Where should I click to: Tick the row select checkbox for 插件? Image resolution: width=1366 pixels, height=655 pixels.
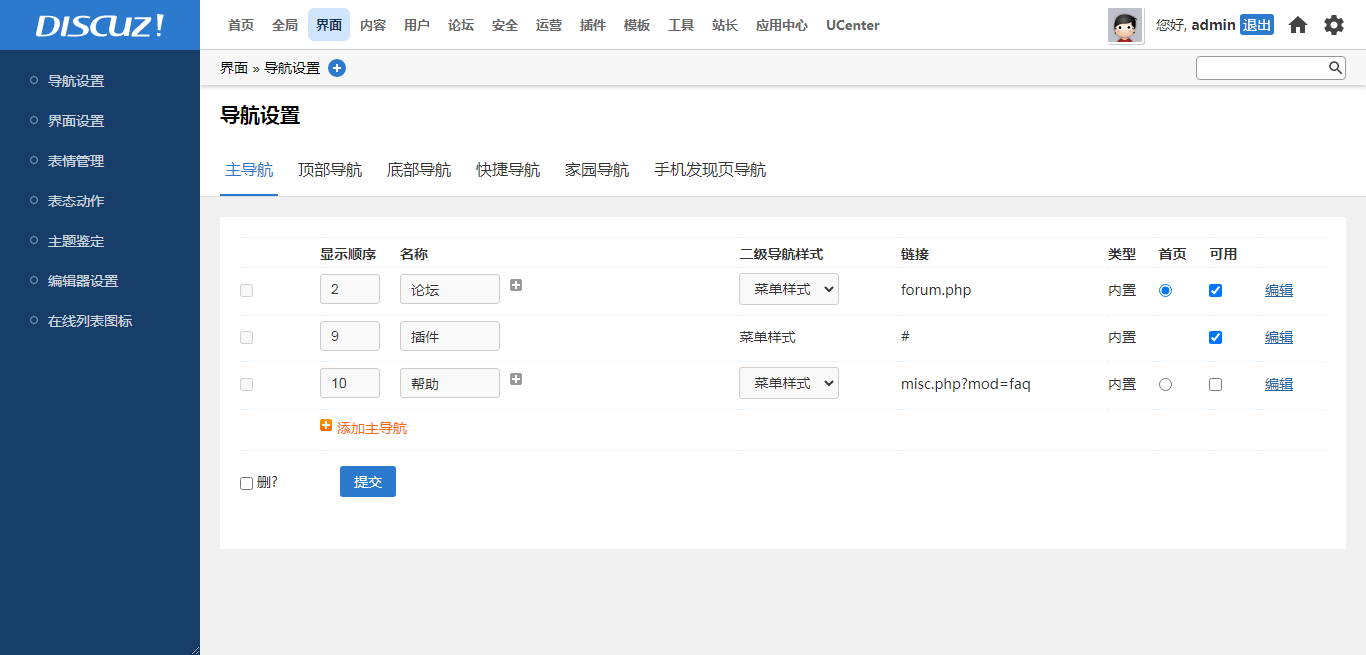[x=246, y=337]
